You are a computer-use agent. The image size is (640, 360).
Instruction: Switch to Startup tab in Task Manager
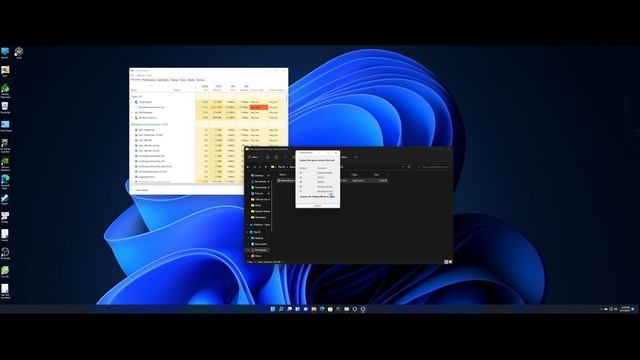pos(175,80)
